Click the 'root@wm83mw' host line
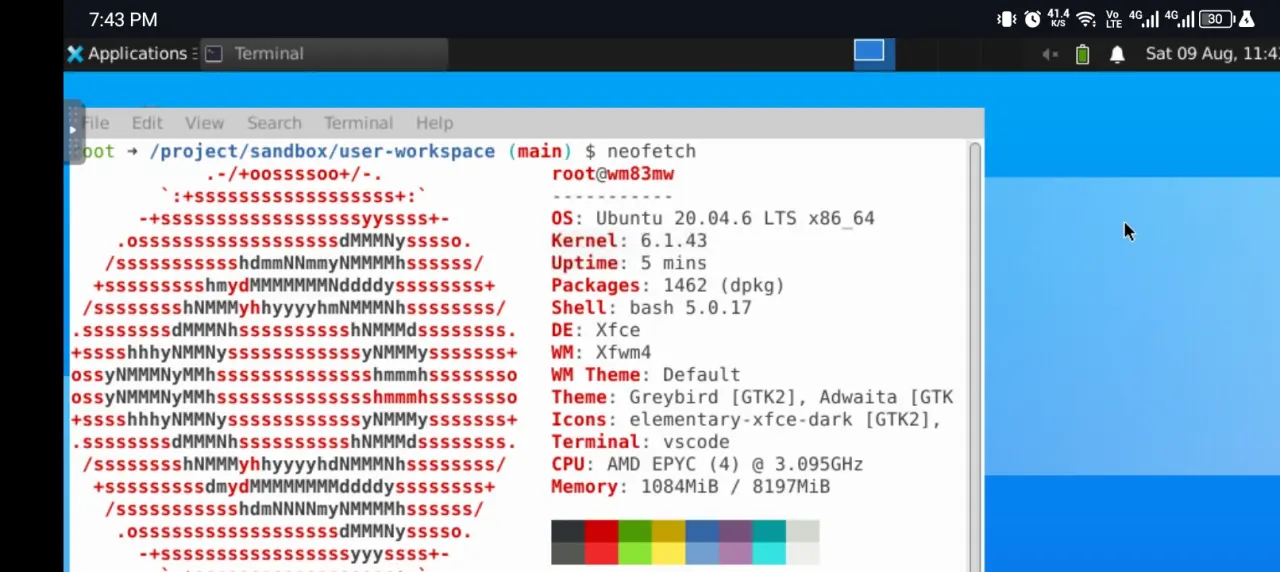Image resolution: width=1280 pixels, height=572 pixels. tap(613, 174)
